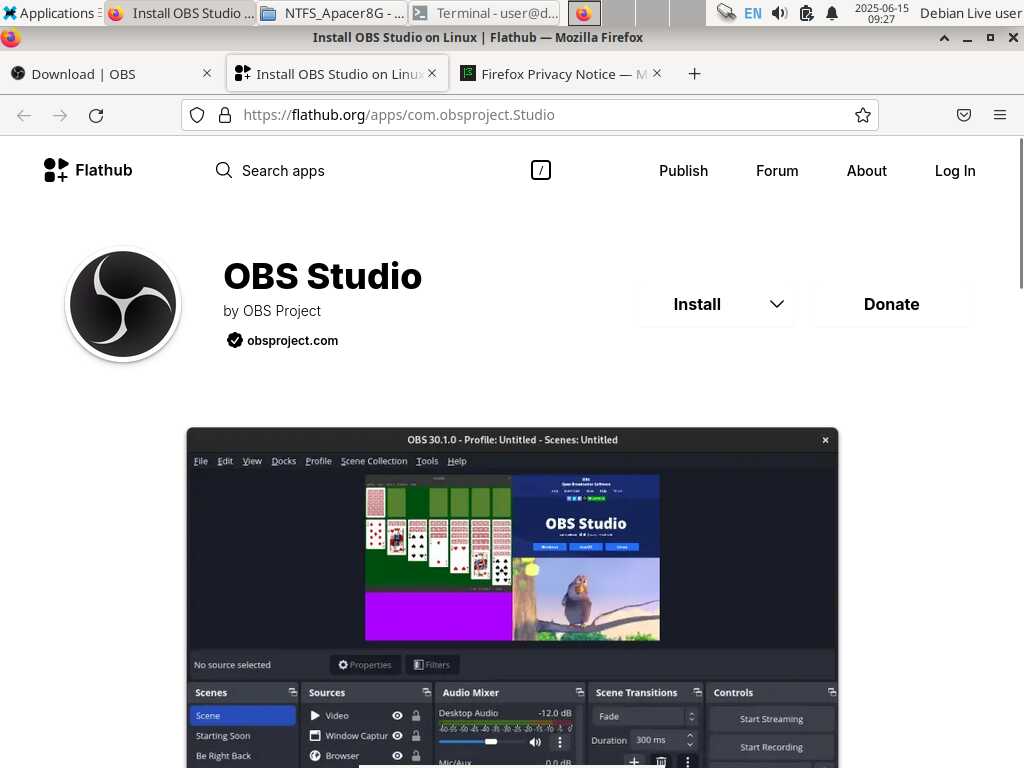Open the obsproject.com link

(292, 340)
